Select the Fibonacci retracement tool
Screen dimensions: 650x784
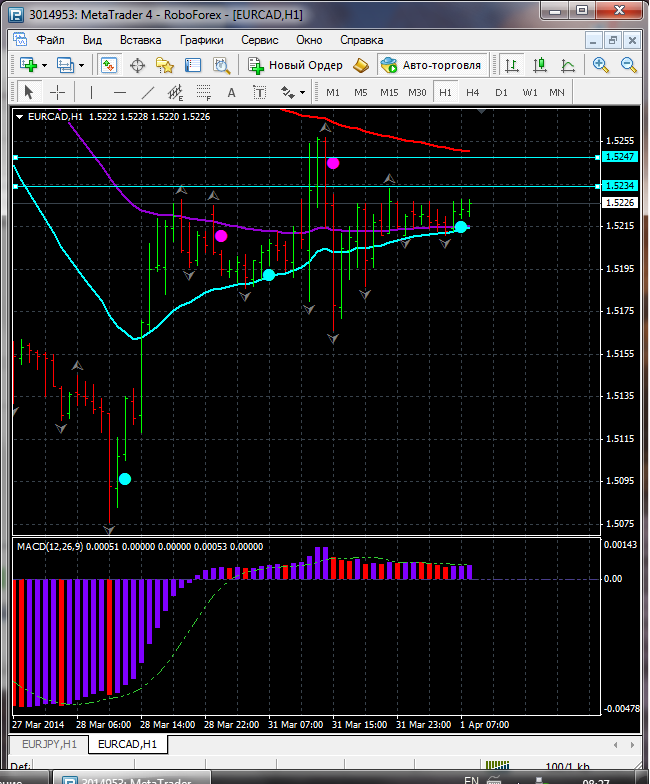click(204, 92)
